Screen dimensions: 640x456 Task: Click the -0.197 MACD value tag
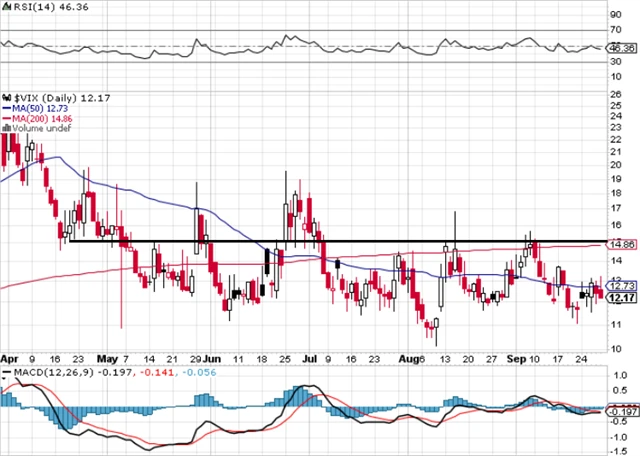pos(622,412)
